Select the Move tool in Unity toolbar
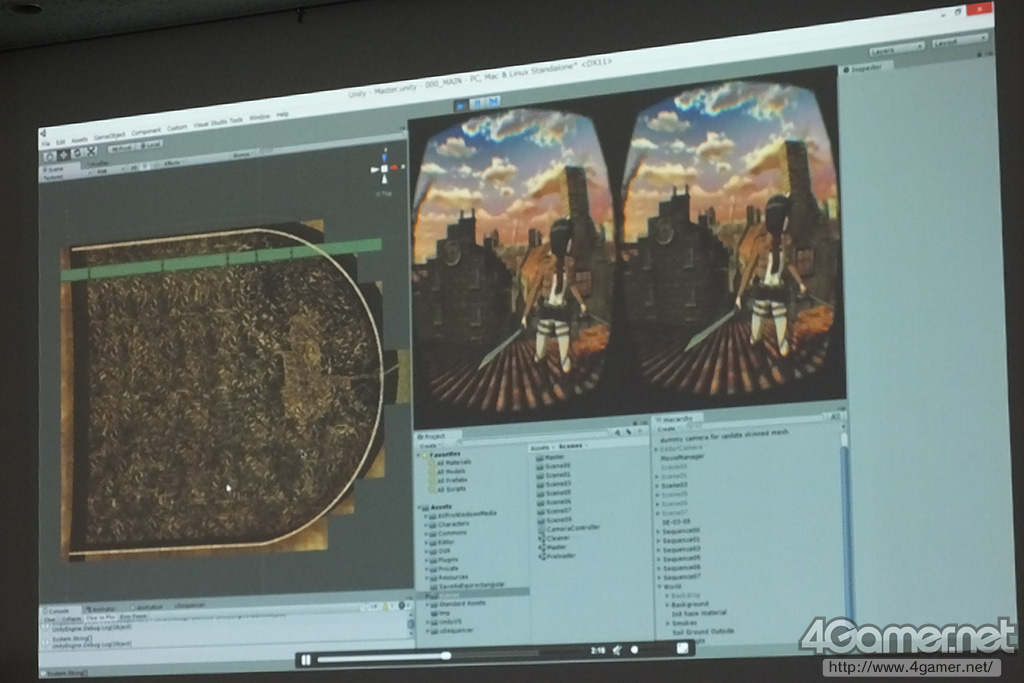 click(63, 155)
